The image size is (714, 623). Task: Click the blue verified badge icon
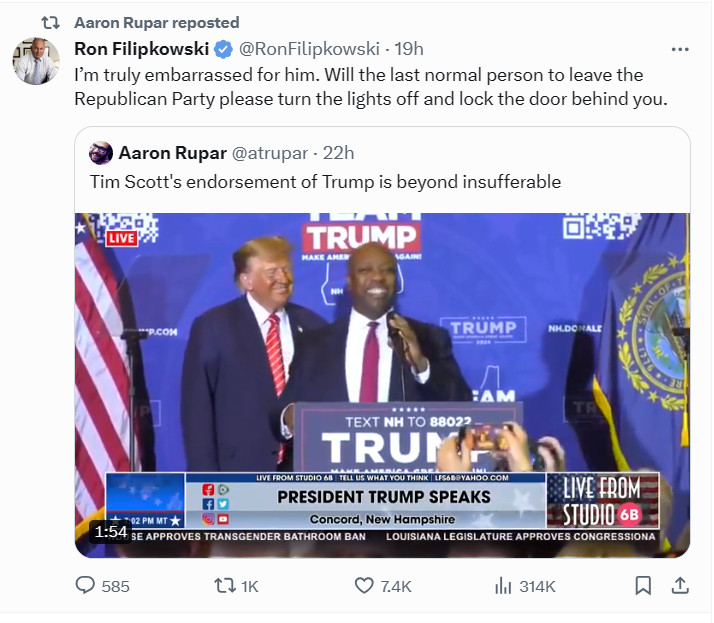coord(223,49)
